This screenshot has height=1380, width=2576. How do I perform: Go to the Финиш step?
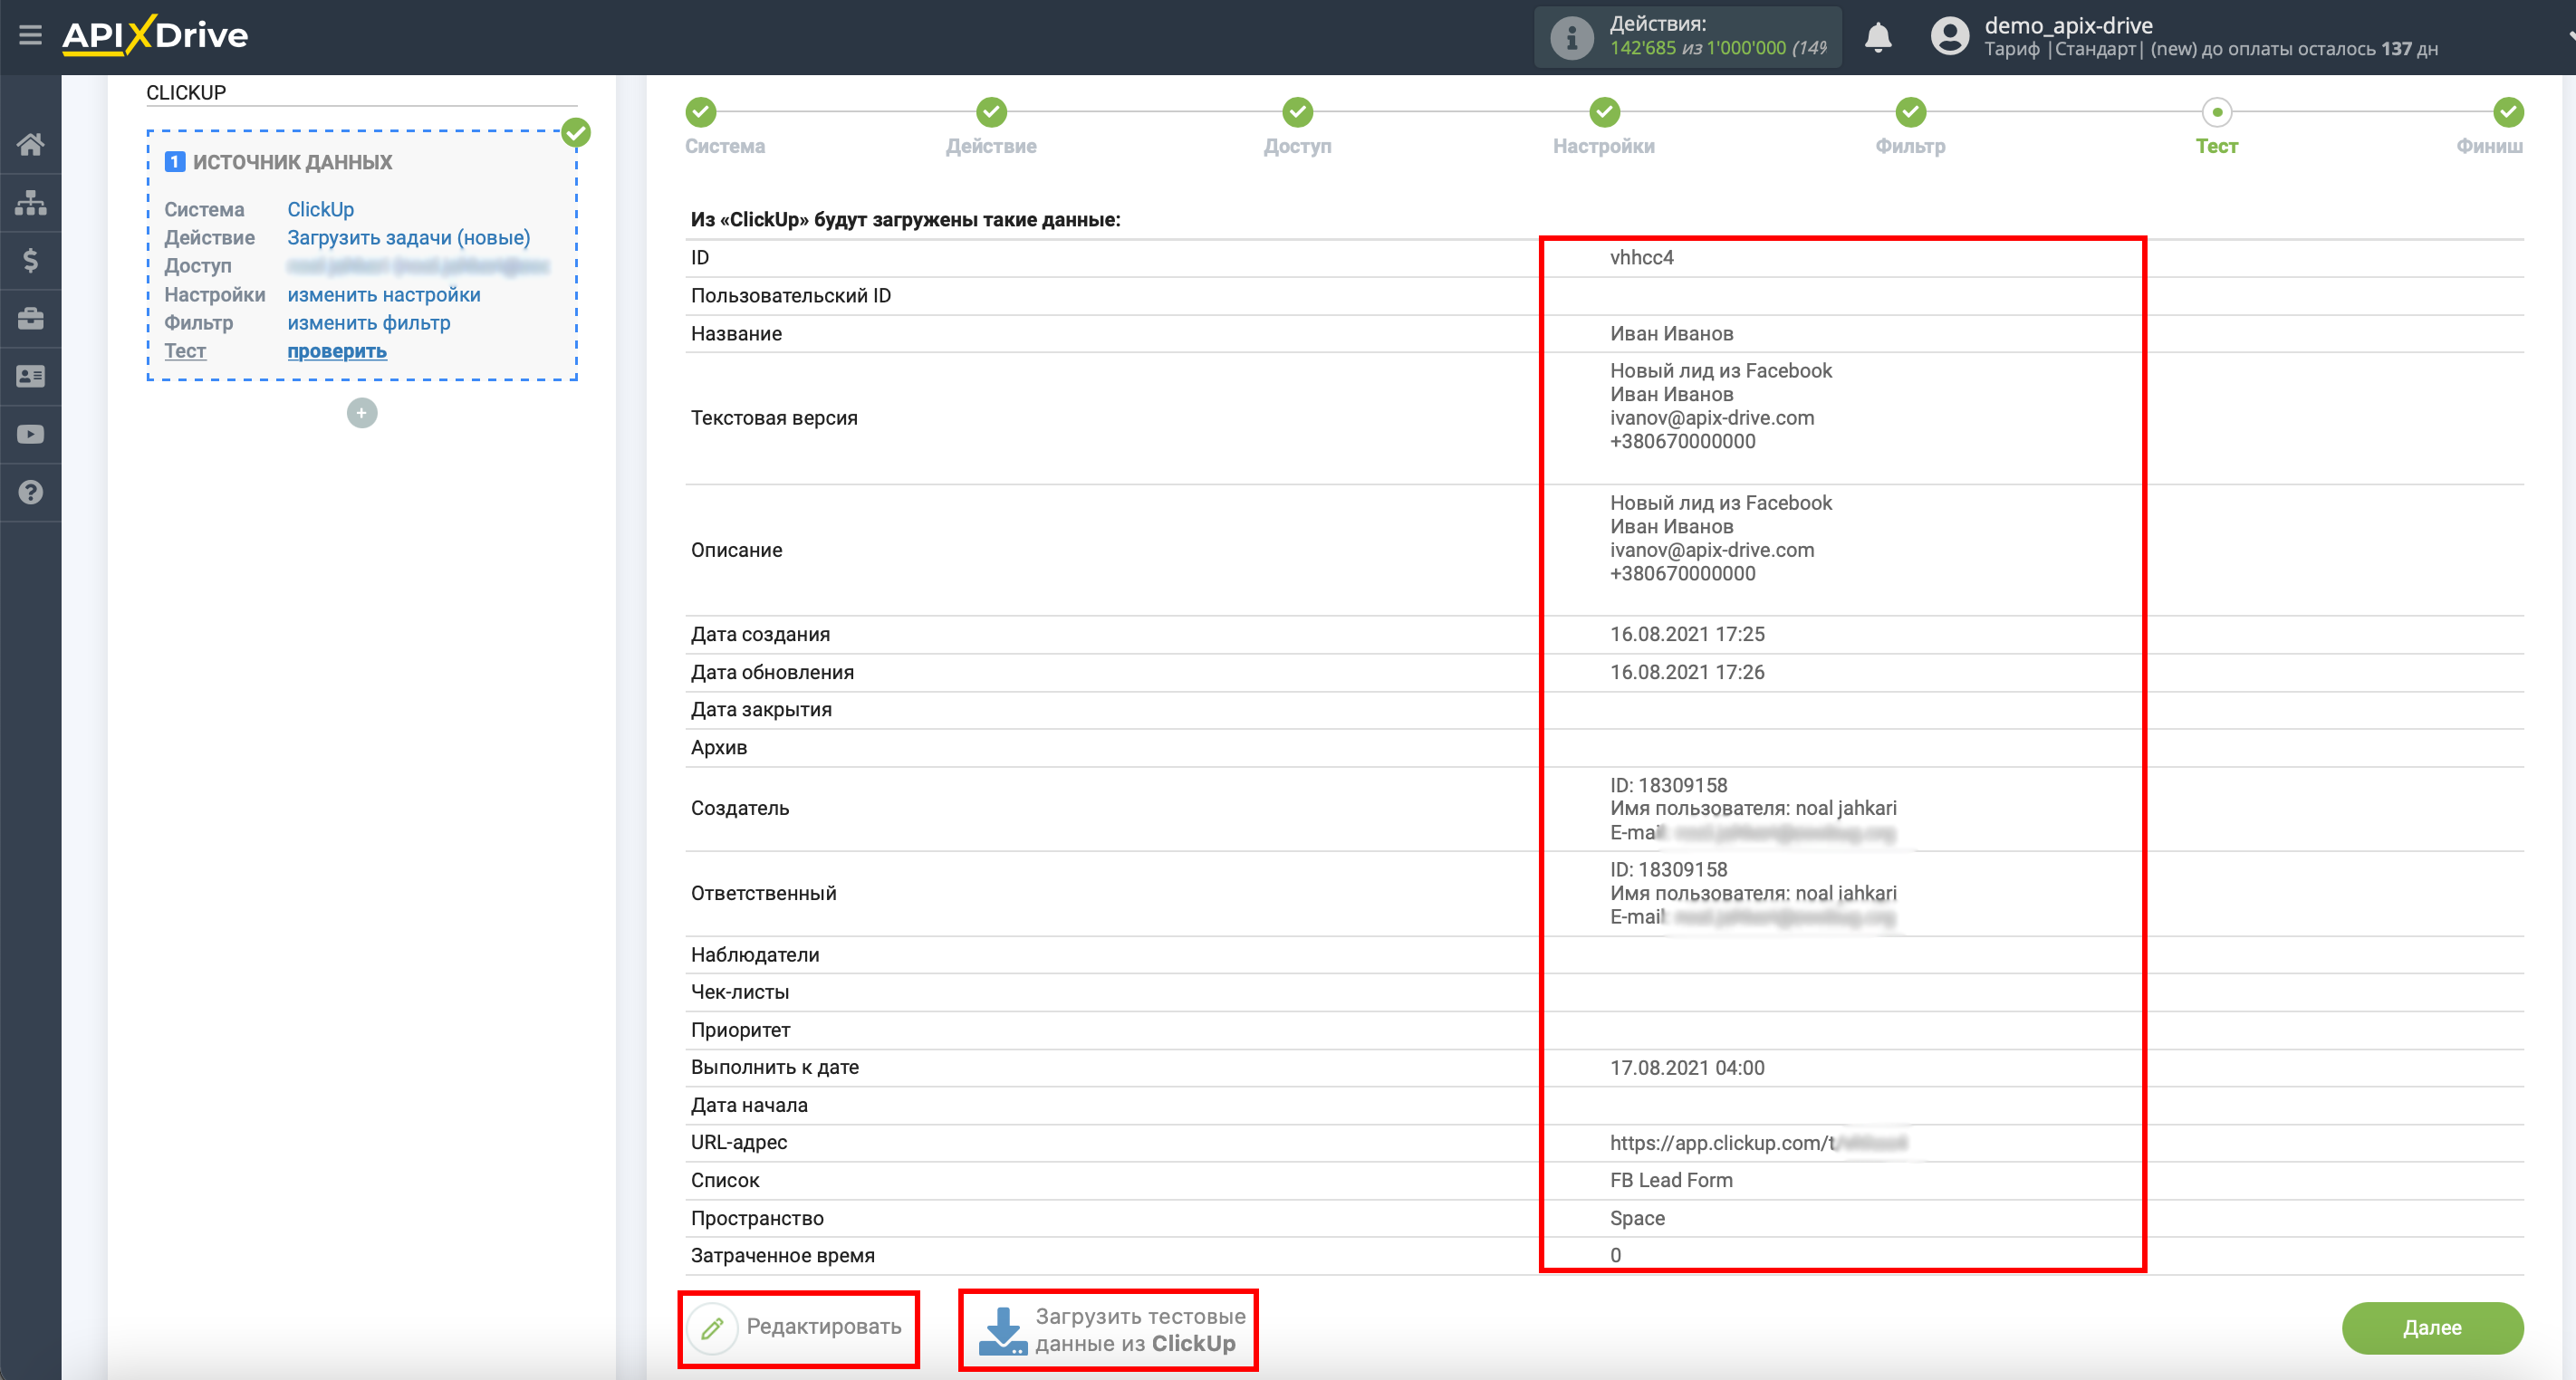2490,126
